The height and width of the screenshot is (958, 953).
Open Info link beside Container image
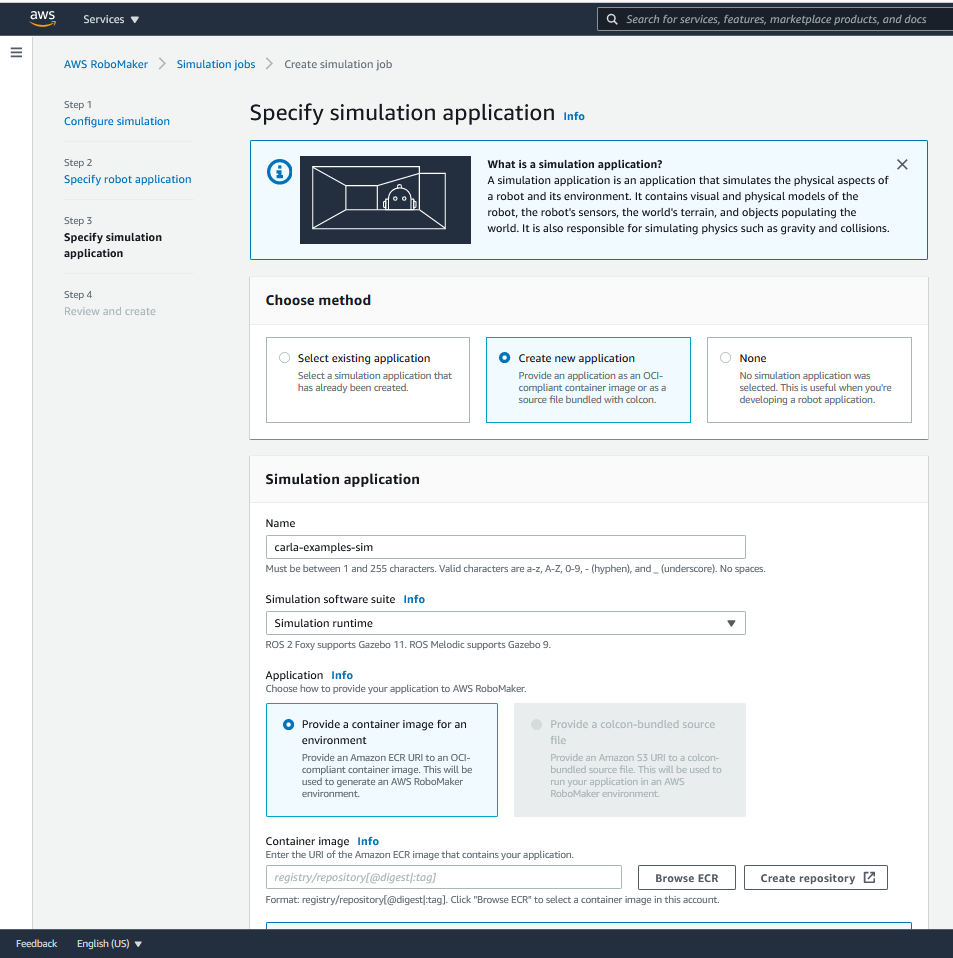[368, 841]
